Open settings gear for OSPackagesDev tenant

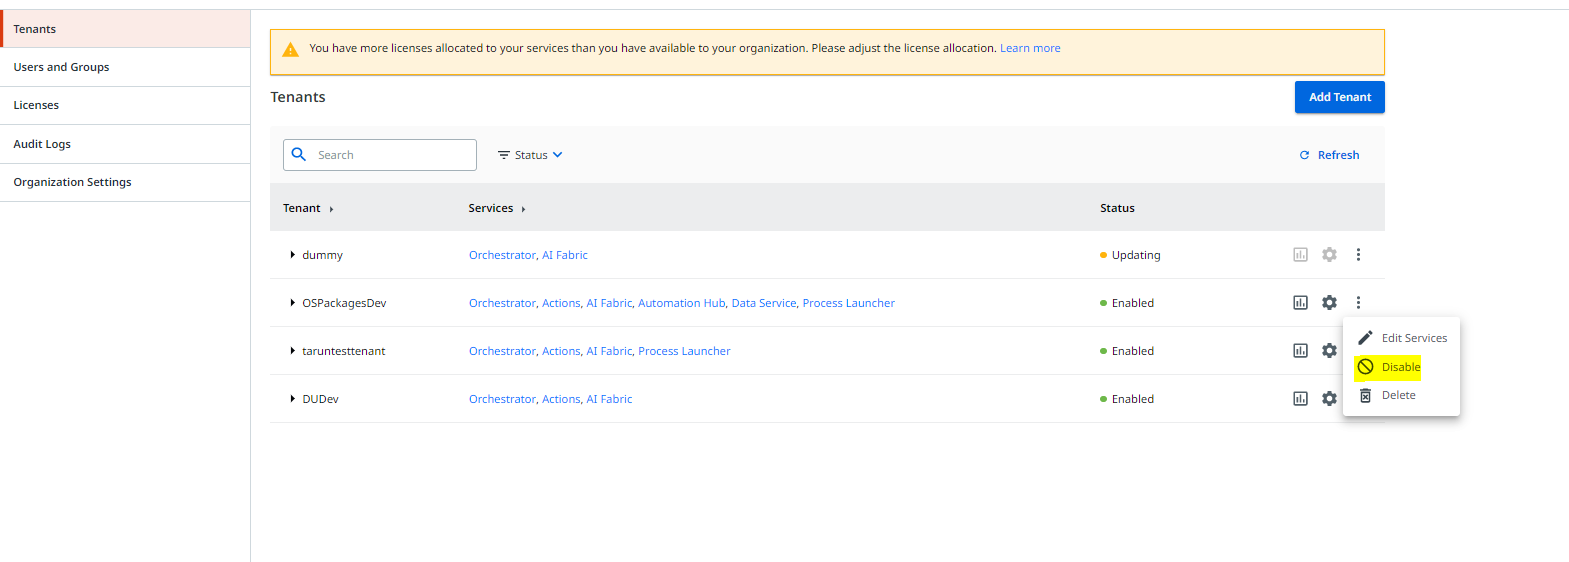pos(1329,302)
